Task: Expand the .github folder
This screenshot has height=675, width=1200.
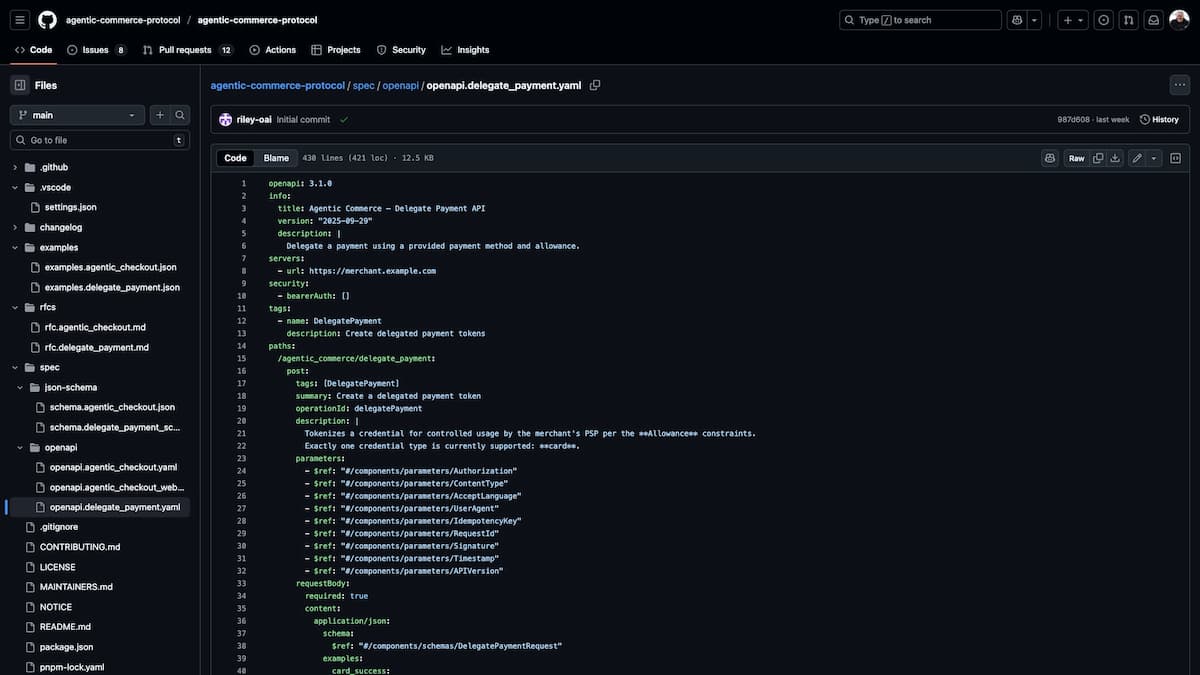Action: click(x=15, y=167)
